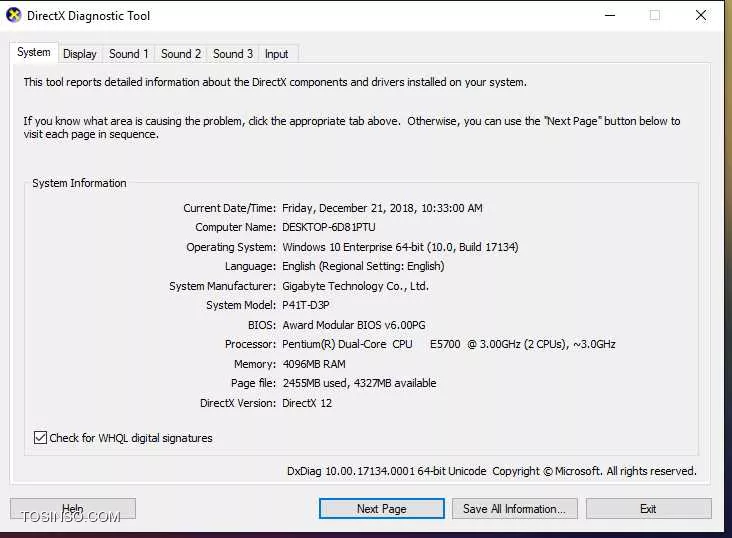Image resolution: width=732 pixels, height=538 pixels.
Task: Click the System Manufacturer label
Action: [x=222, y=286]
